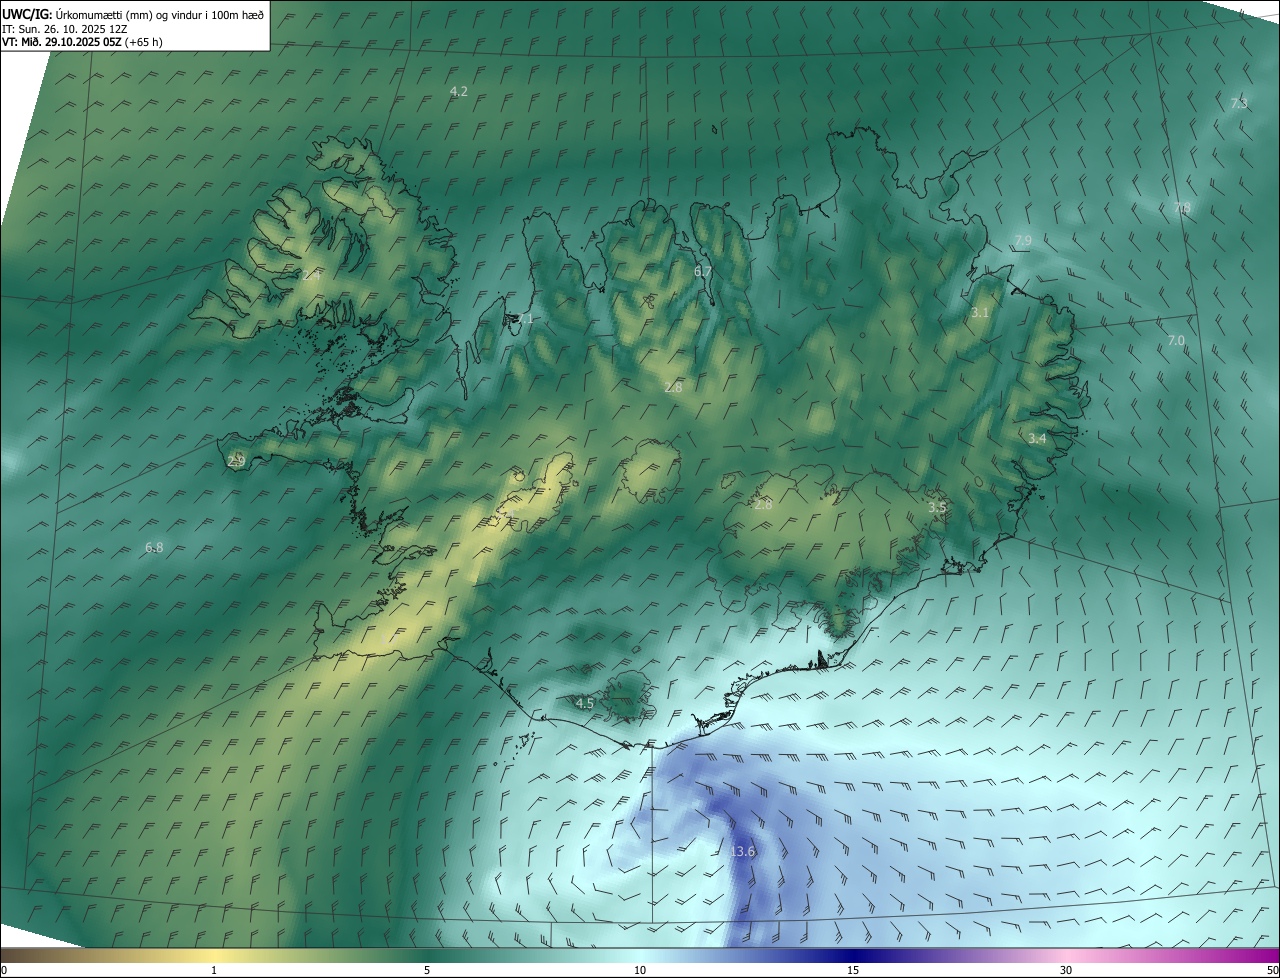This screenshot has width=1280, height=978.
Task: Click the 7.1 value label on the map
Action: [x=525, y=319]
